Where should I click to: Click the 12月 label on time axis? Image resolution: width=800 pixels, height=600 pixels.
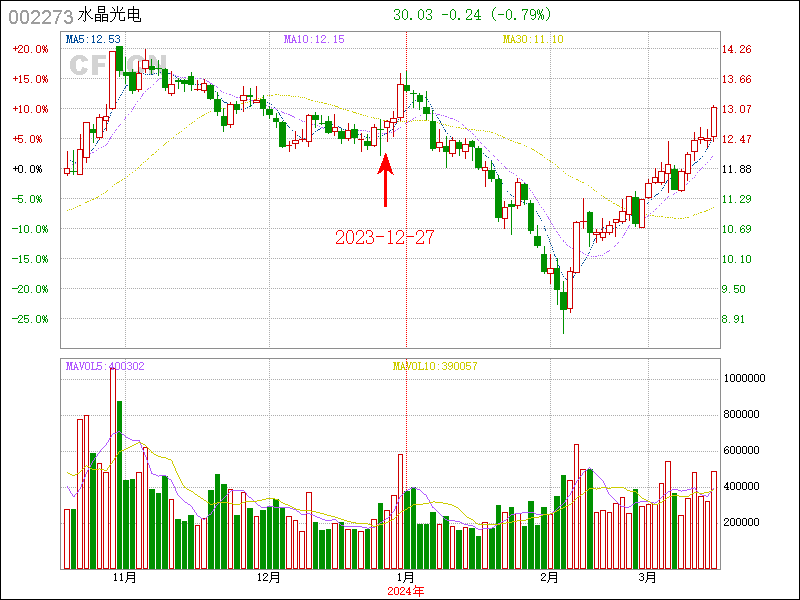(268, 578)
